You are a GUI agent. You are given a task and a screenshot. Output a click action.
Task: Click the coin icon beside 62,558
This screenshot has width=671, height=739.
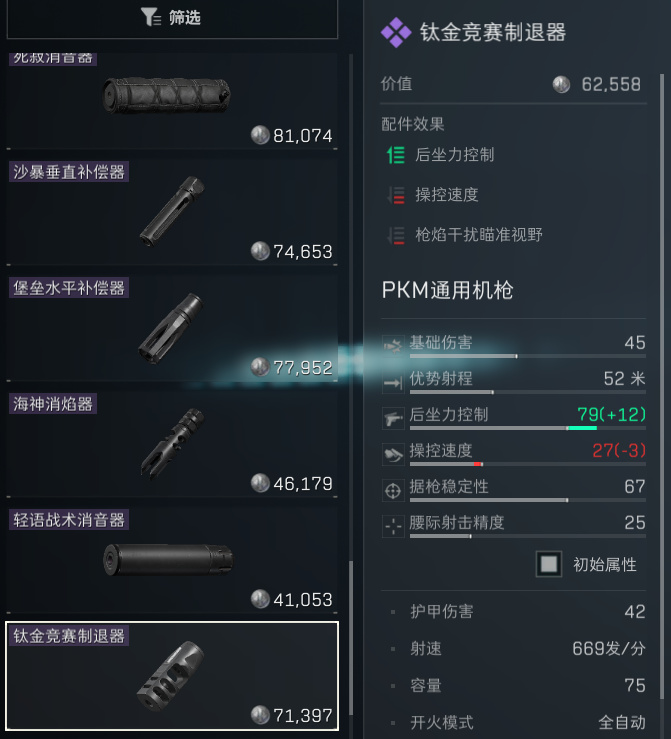(561, 85)
